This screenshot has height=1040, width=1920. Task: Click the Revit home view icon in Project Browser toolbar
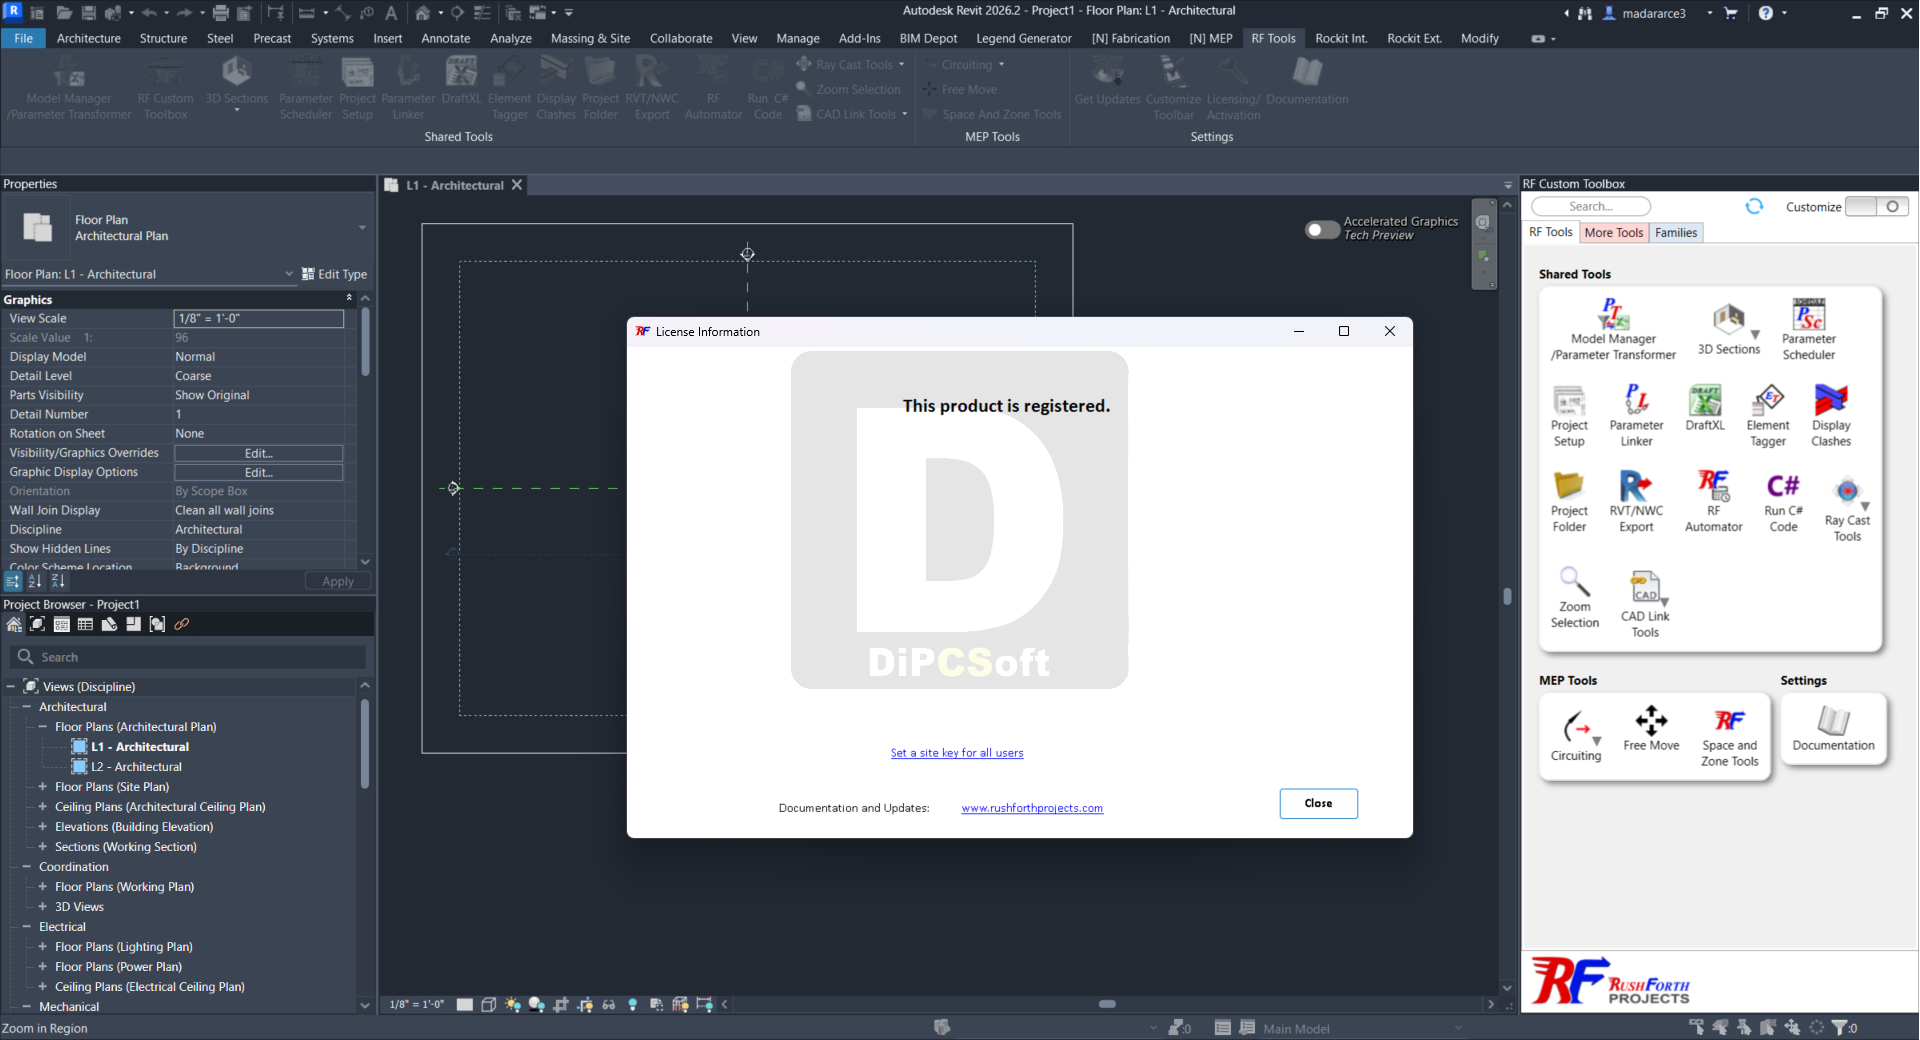click(x=14, y=624)
